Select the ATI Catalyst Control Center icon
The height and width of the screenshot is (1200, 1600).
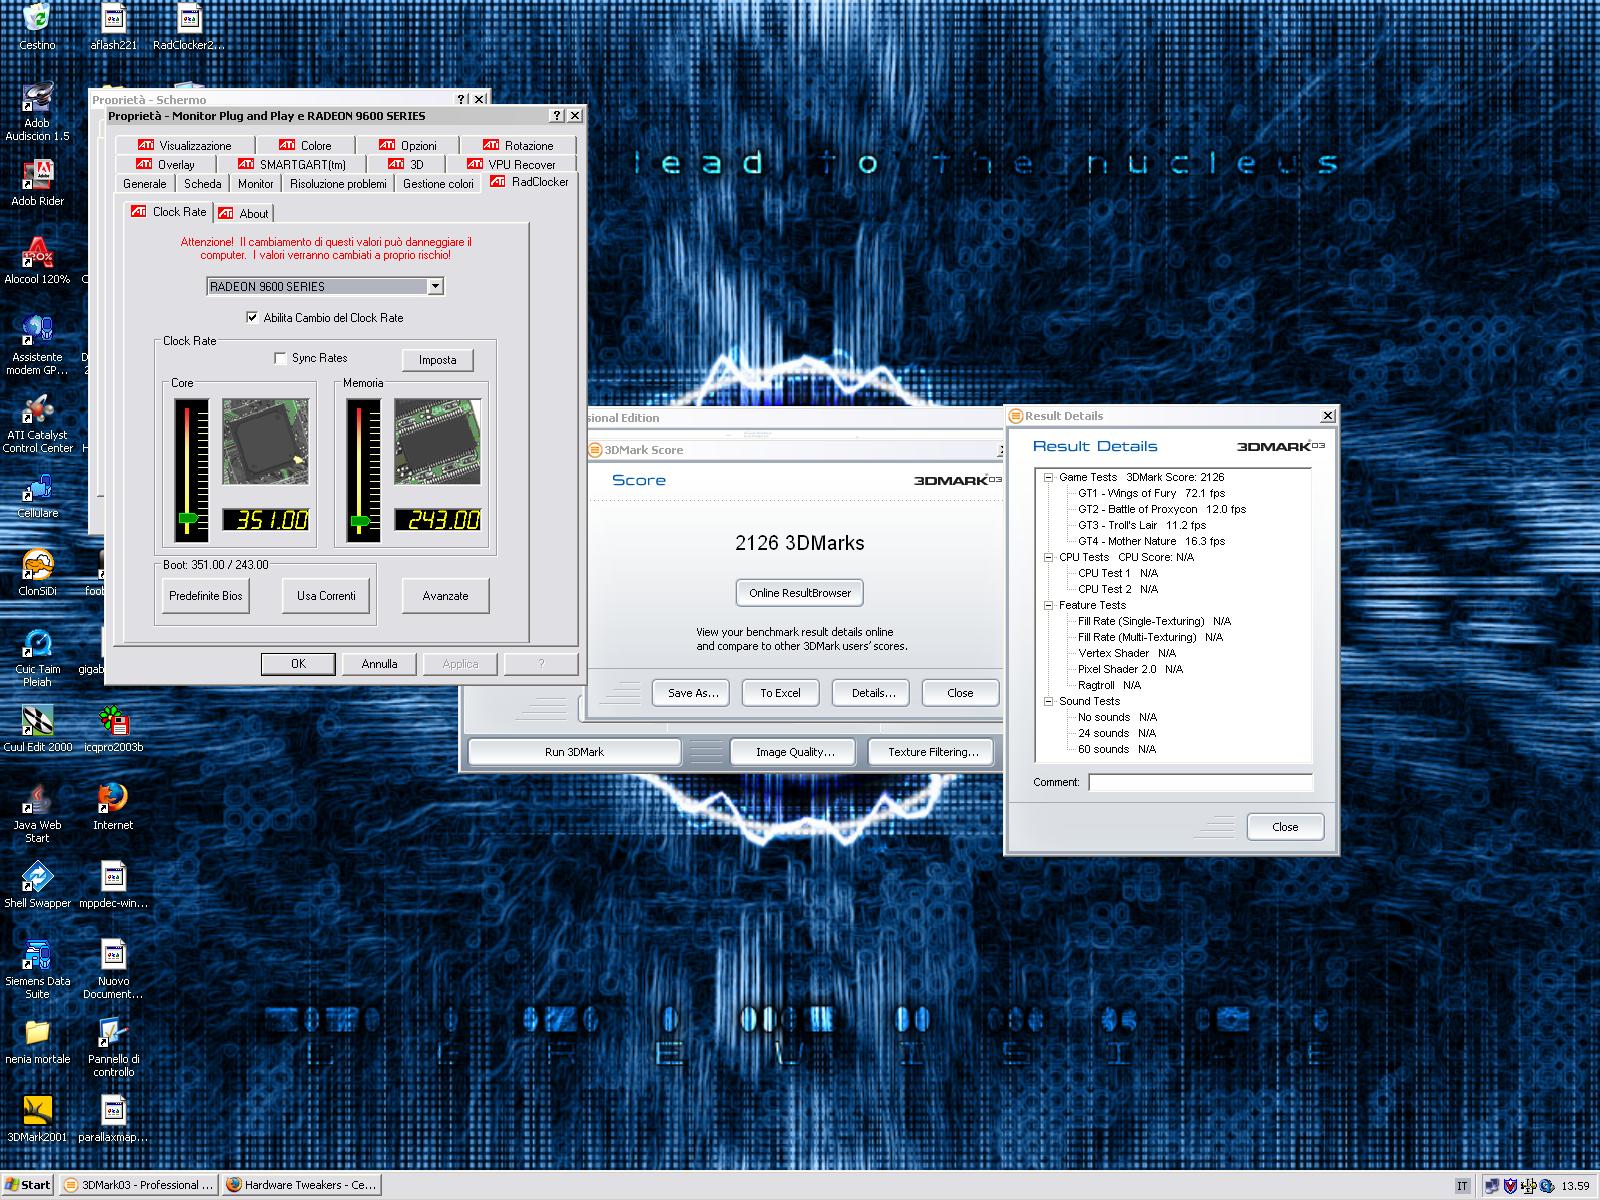coord(37,409)
